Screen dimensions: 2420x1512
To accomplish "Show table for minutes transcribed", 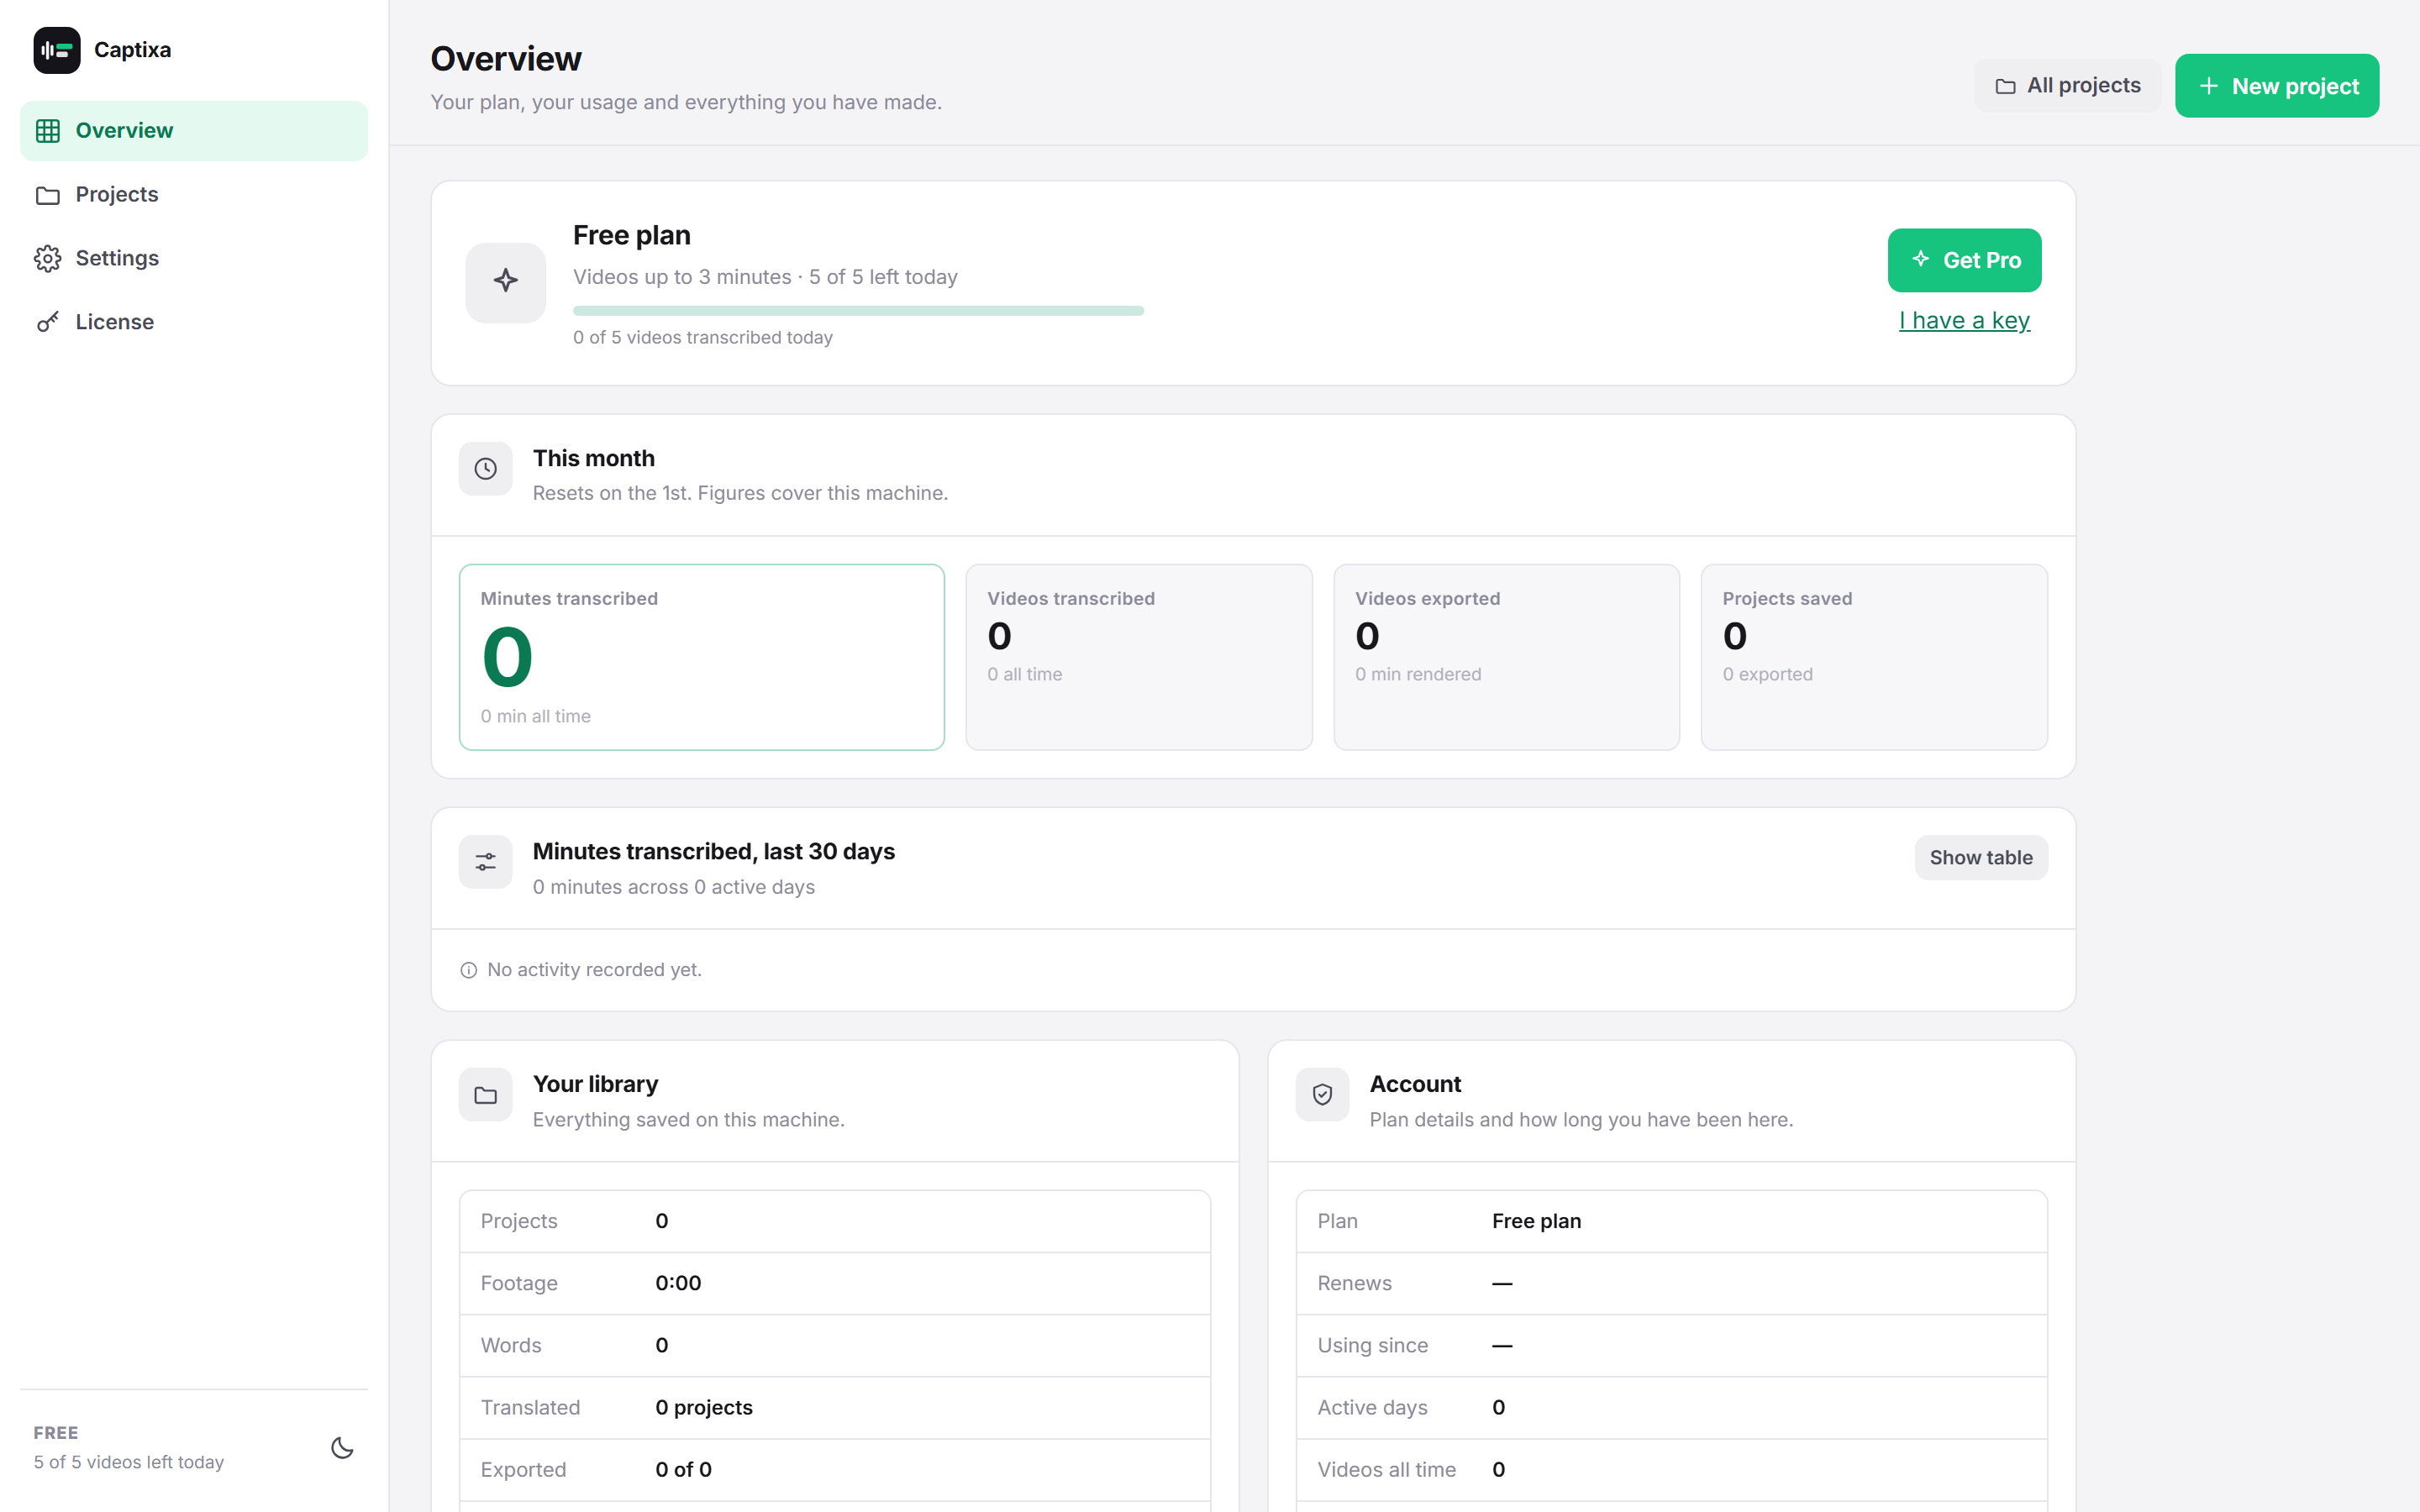I will tap(1980, 857).
